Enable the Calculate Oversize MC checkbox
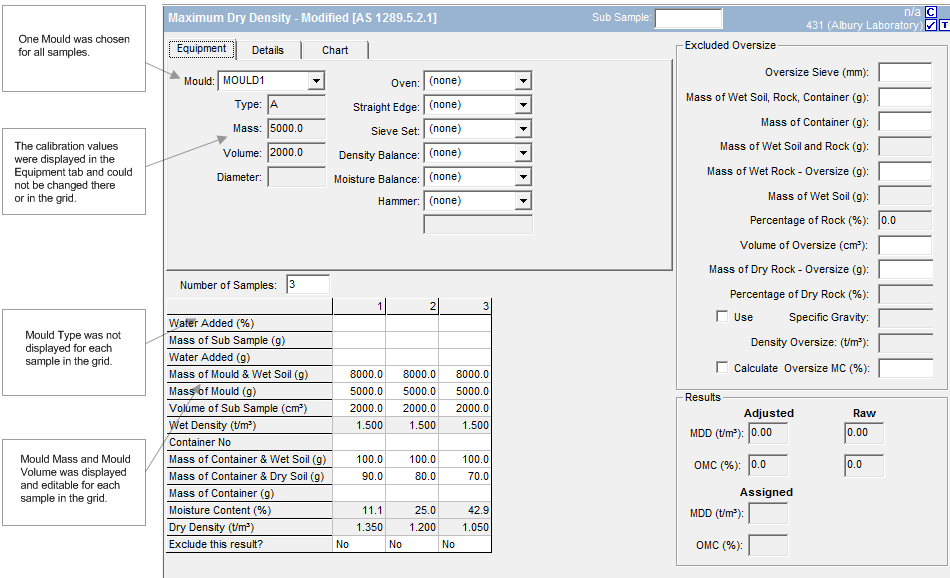This screenshot has width=950, height=578. pos(722,368)
